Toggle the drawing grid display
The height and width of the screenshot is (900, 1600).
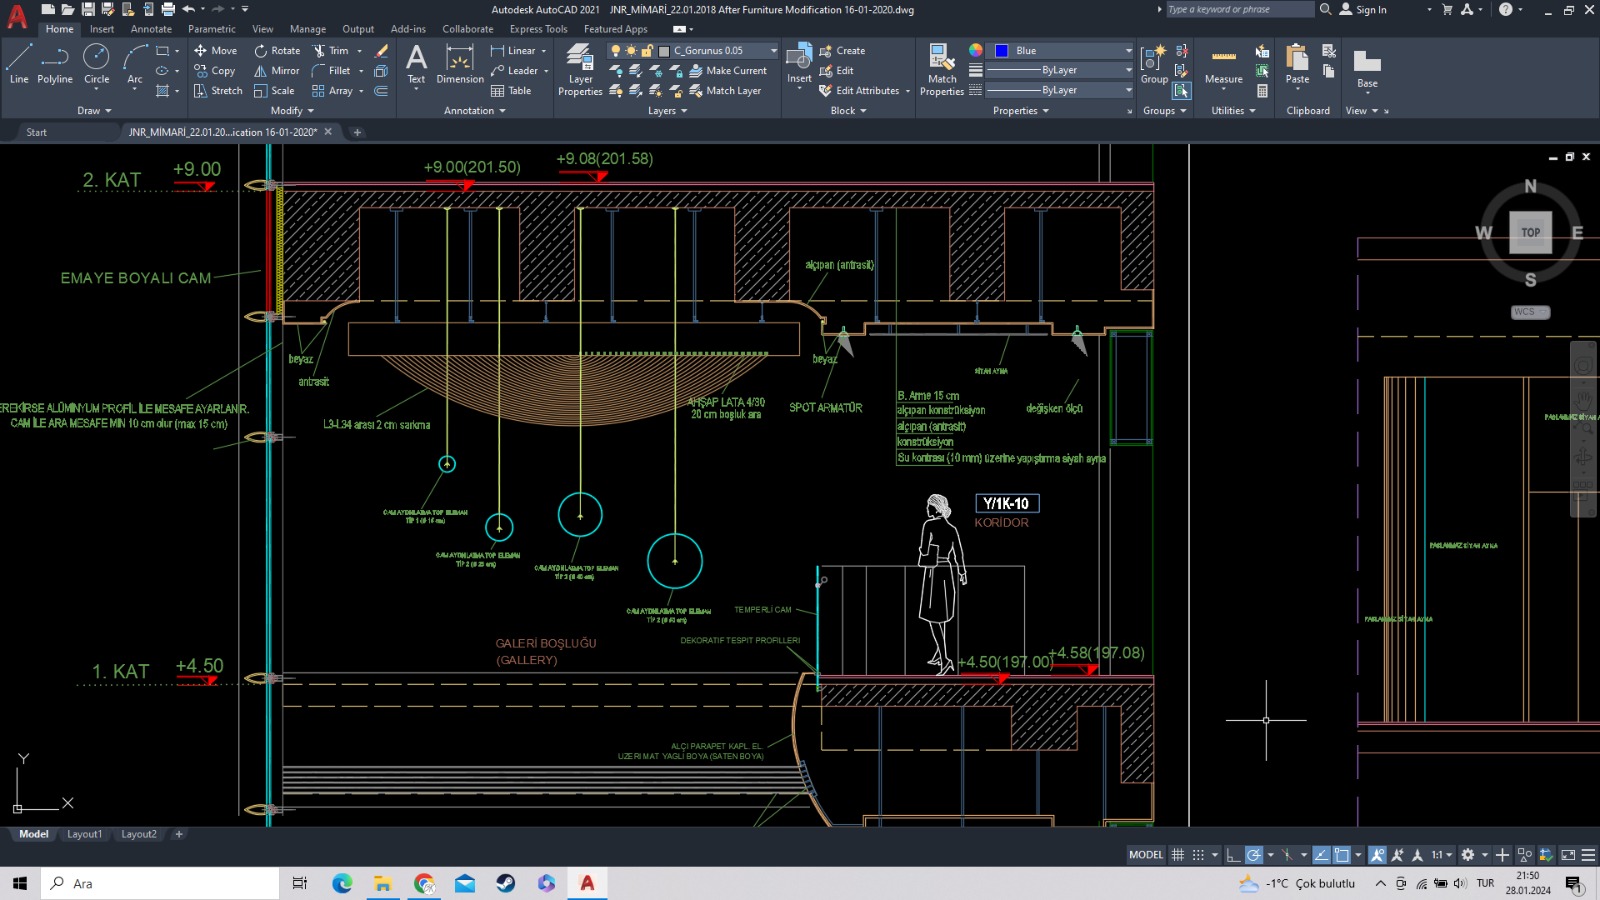click(1178, 855)
